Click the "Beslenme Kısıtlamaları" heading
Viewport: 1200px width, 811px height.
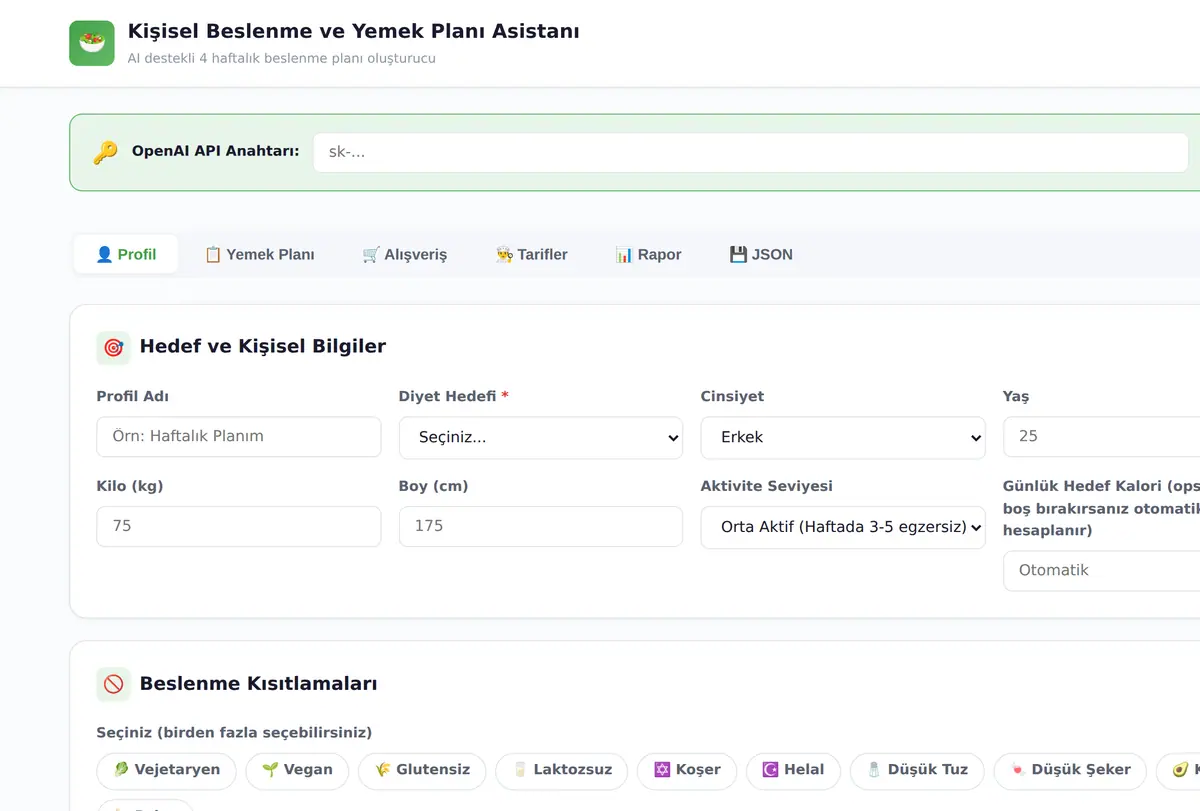tap(259, 684)
